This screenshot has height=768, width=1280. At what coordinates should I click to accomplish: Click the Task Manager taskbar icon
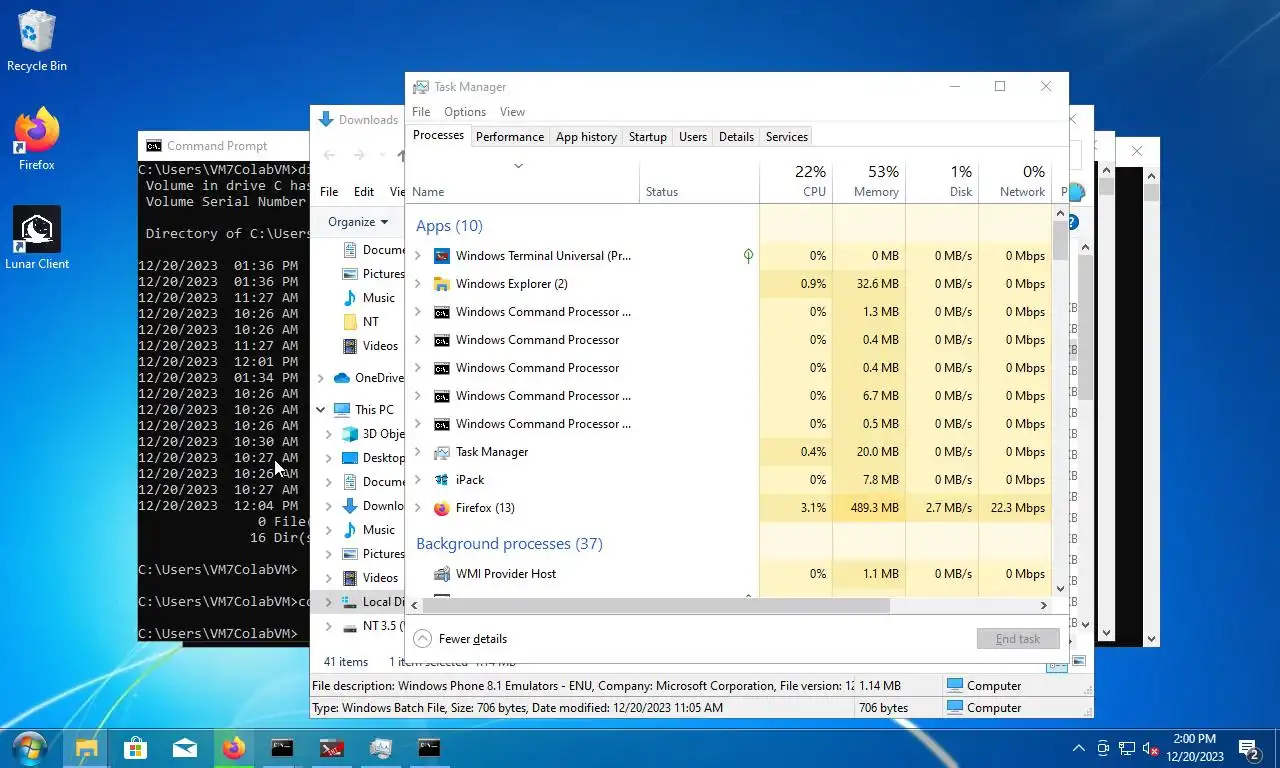[x=381, y=748]
